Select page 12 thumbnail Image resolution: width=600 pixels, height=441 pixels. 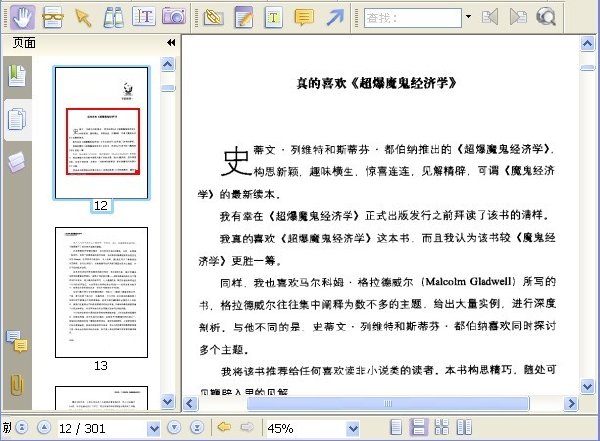101,133
